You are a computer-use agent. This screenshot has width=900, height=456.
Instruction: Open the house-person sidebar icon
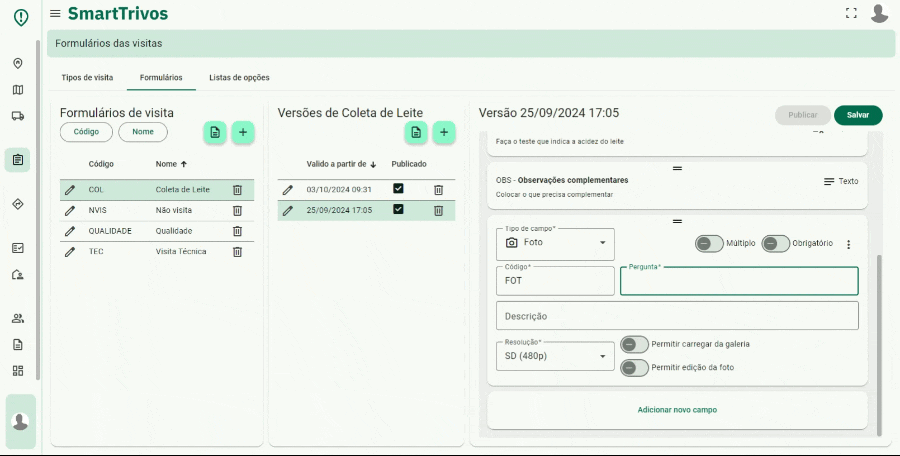point(18,275)
